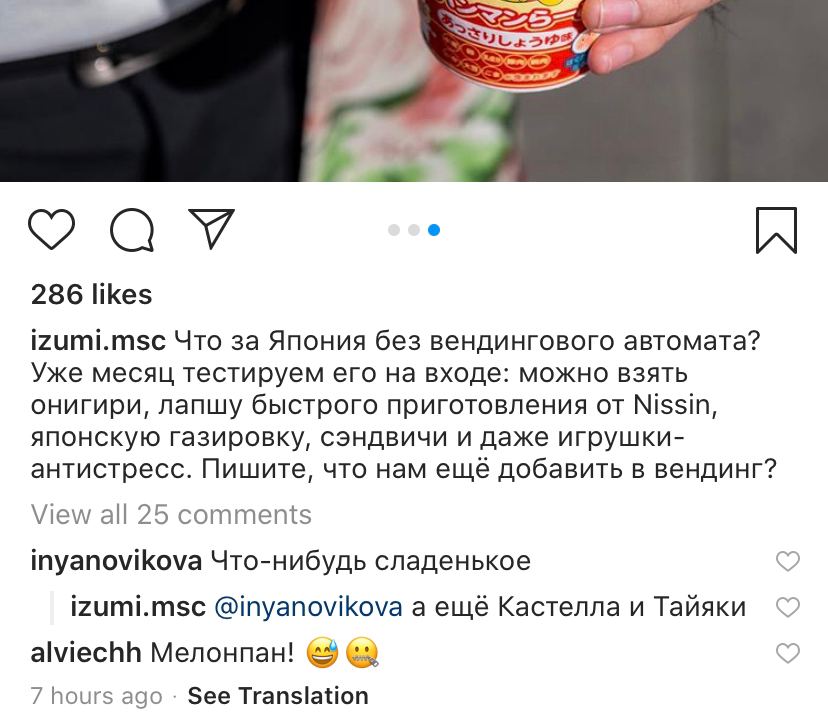Like alviechh's Мелонпан comment
The image size is (828, 718).
click(787, 653)
